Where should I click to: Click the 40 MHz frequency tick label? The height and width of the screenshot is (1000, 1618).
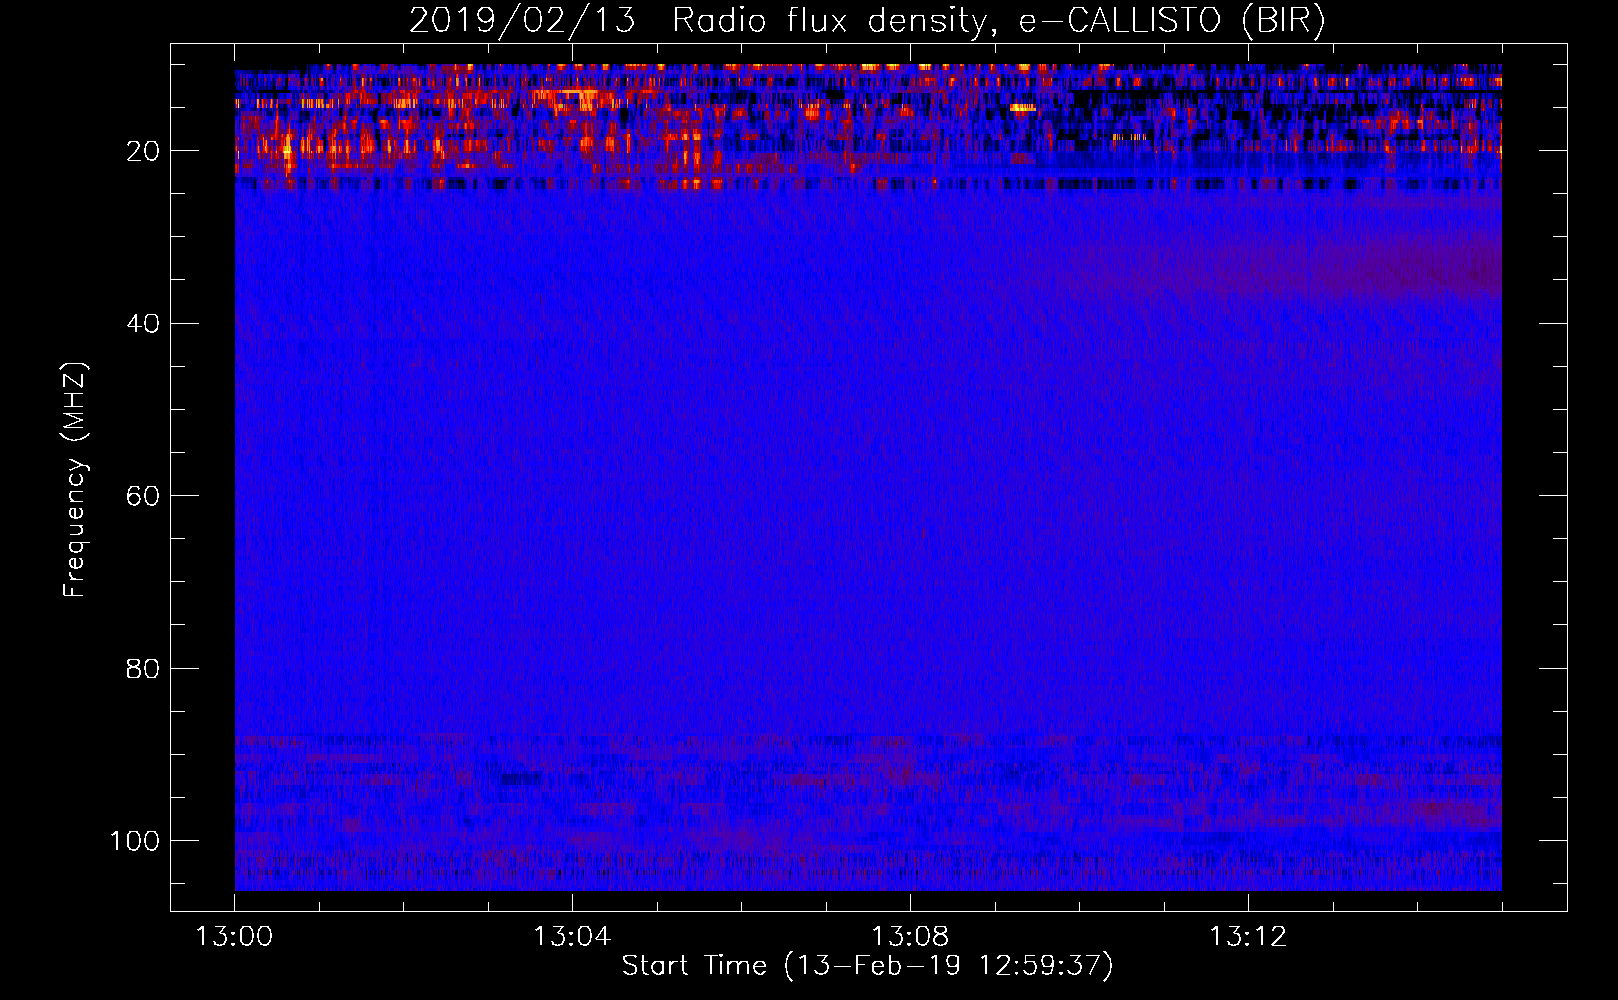coord(143,324)
